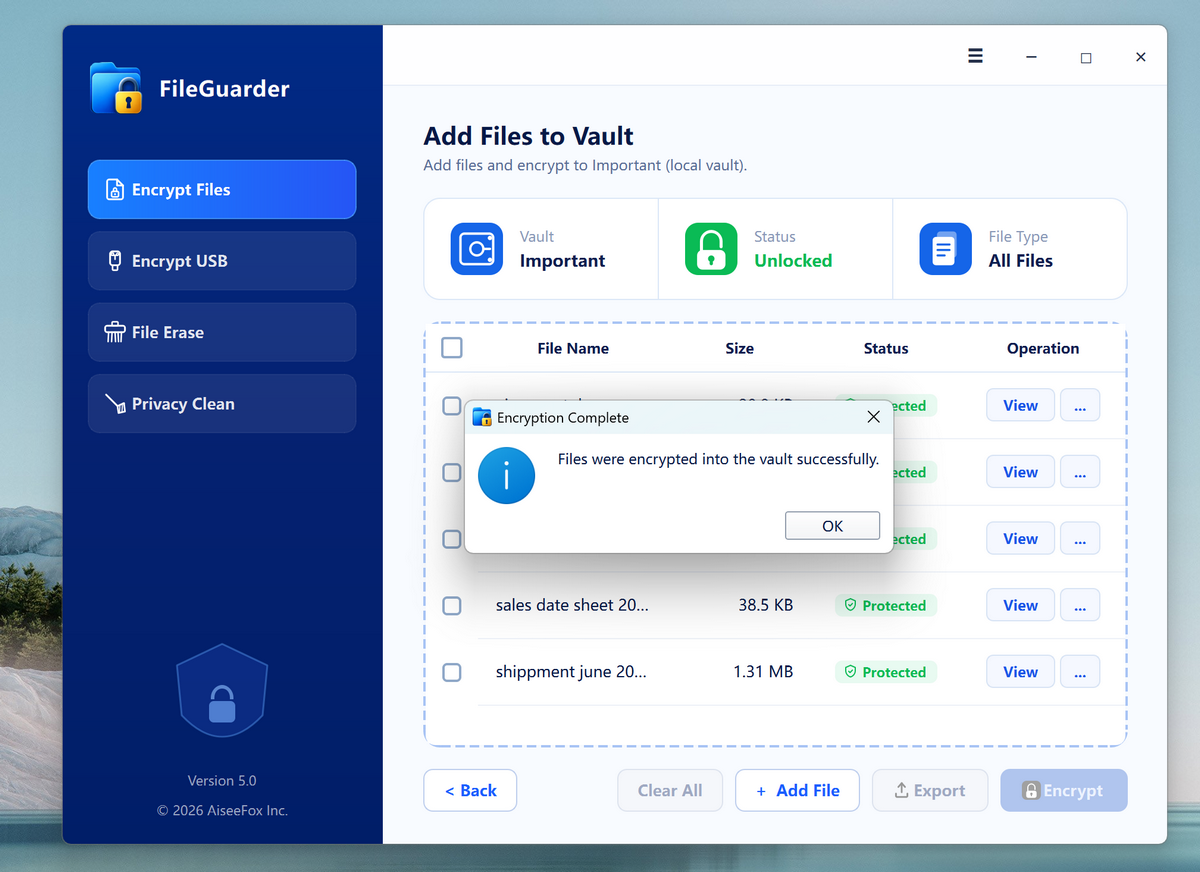Go to Privacy Clean
Image resolution: width=1200 pixels, height=872 pixels.
222,404
